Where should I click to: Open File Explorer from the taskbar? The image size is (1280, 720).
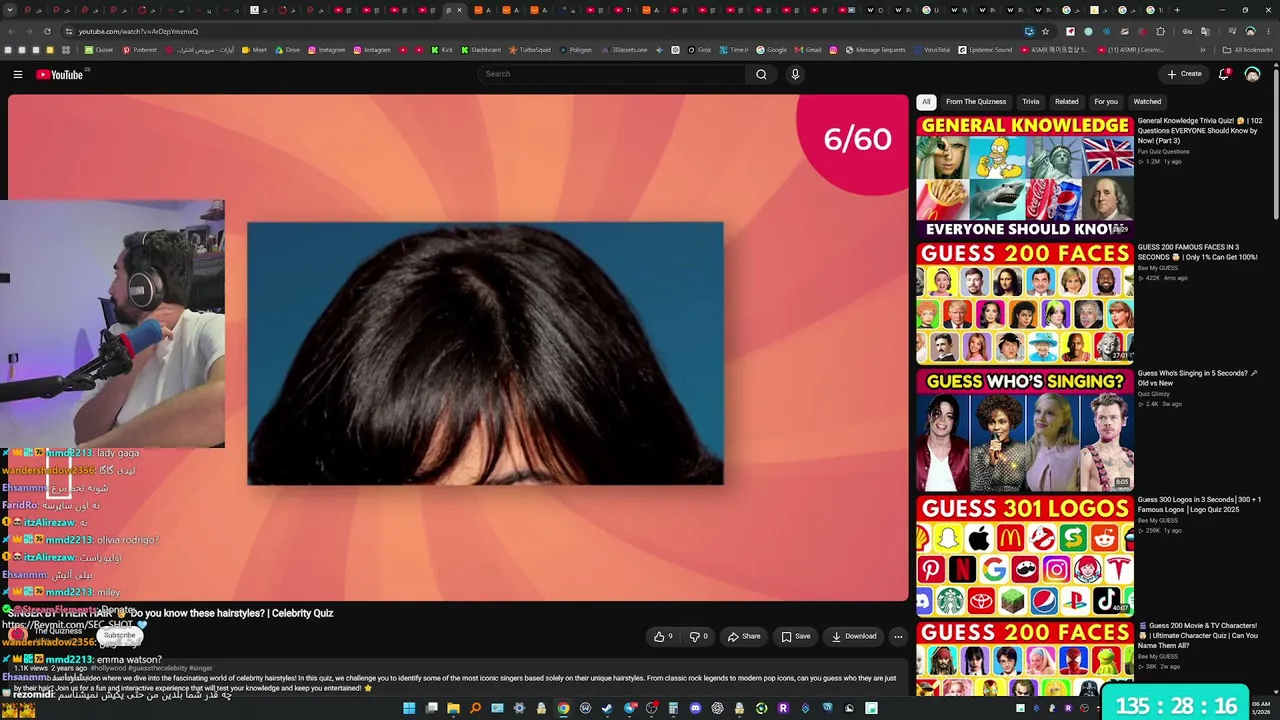click(453, 709)
